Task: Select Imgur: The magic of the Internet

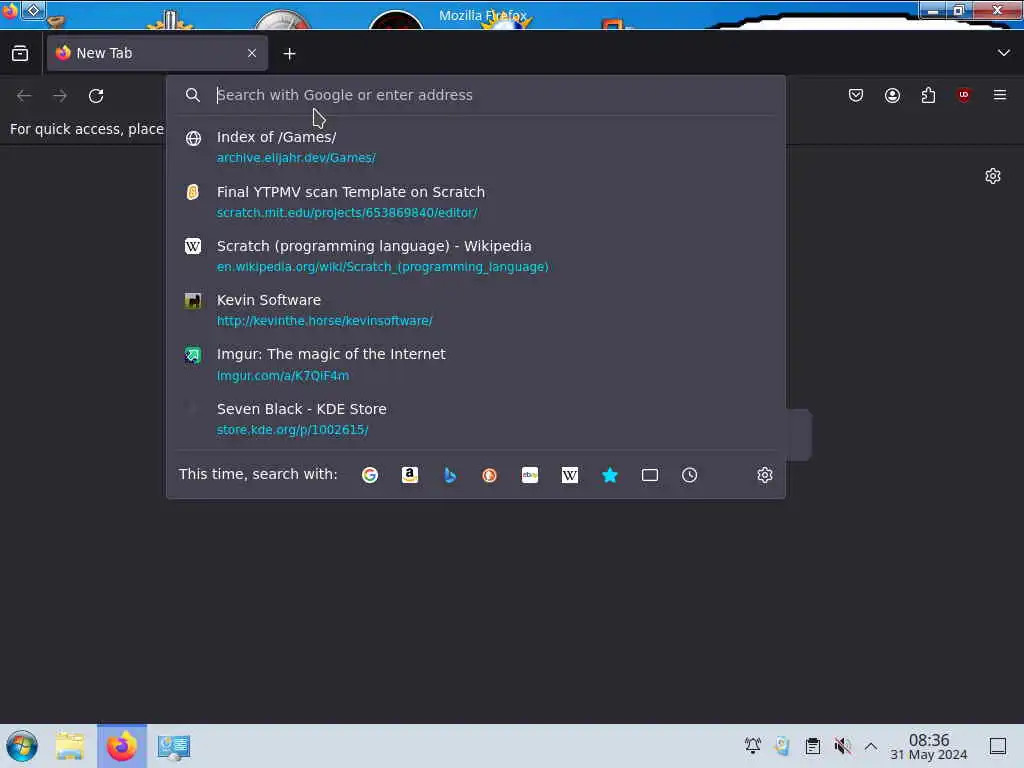Action: click(475, 364)
